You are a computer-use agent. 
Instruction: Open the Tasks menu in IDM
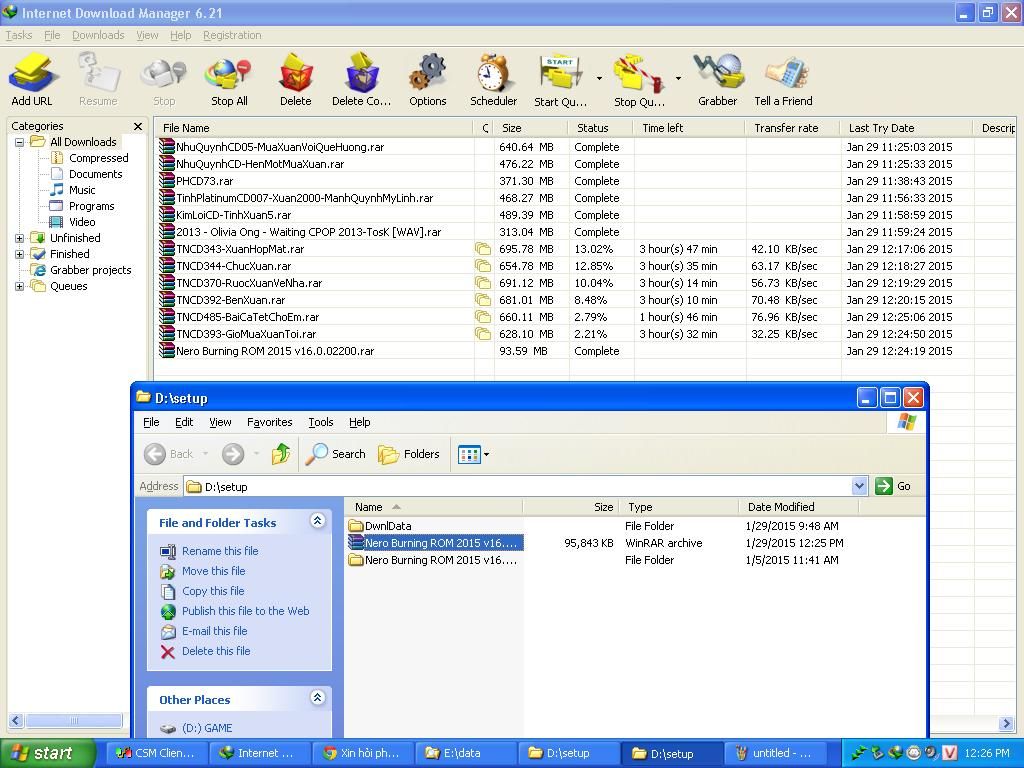(x=19, y=35)
